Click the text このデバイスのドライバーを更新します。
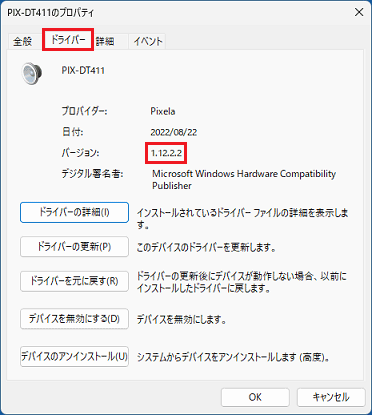This screenshot has height=415, width=372. click(206, 247)
